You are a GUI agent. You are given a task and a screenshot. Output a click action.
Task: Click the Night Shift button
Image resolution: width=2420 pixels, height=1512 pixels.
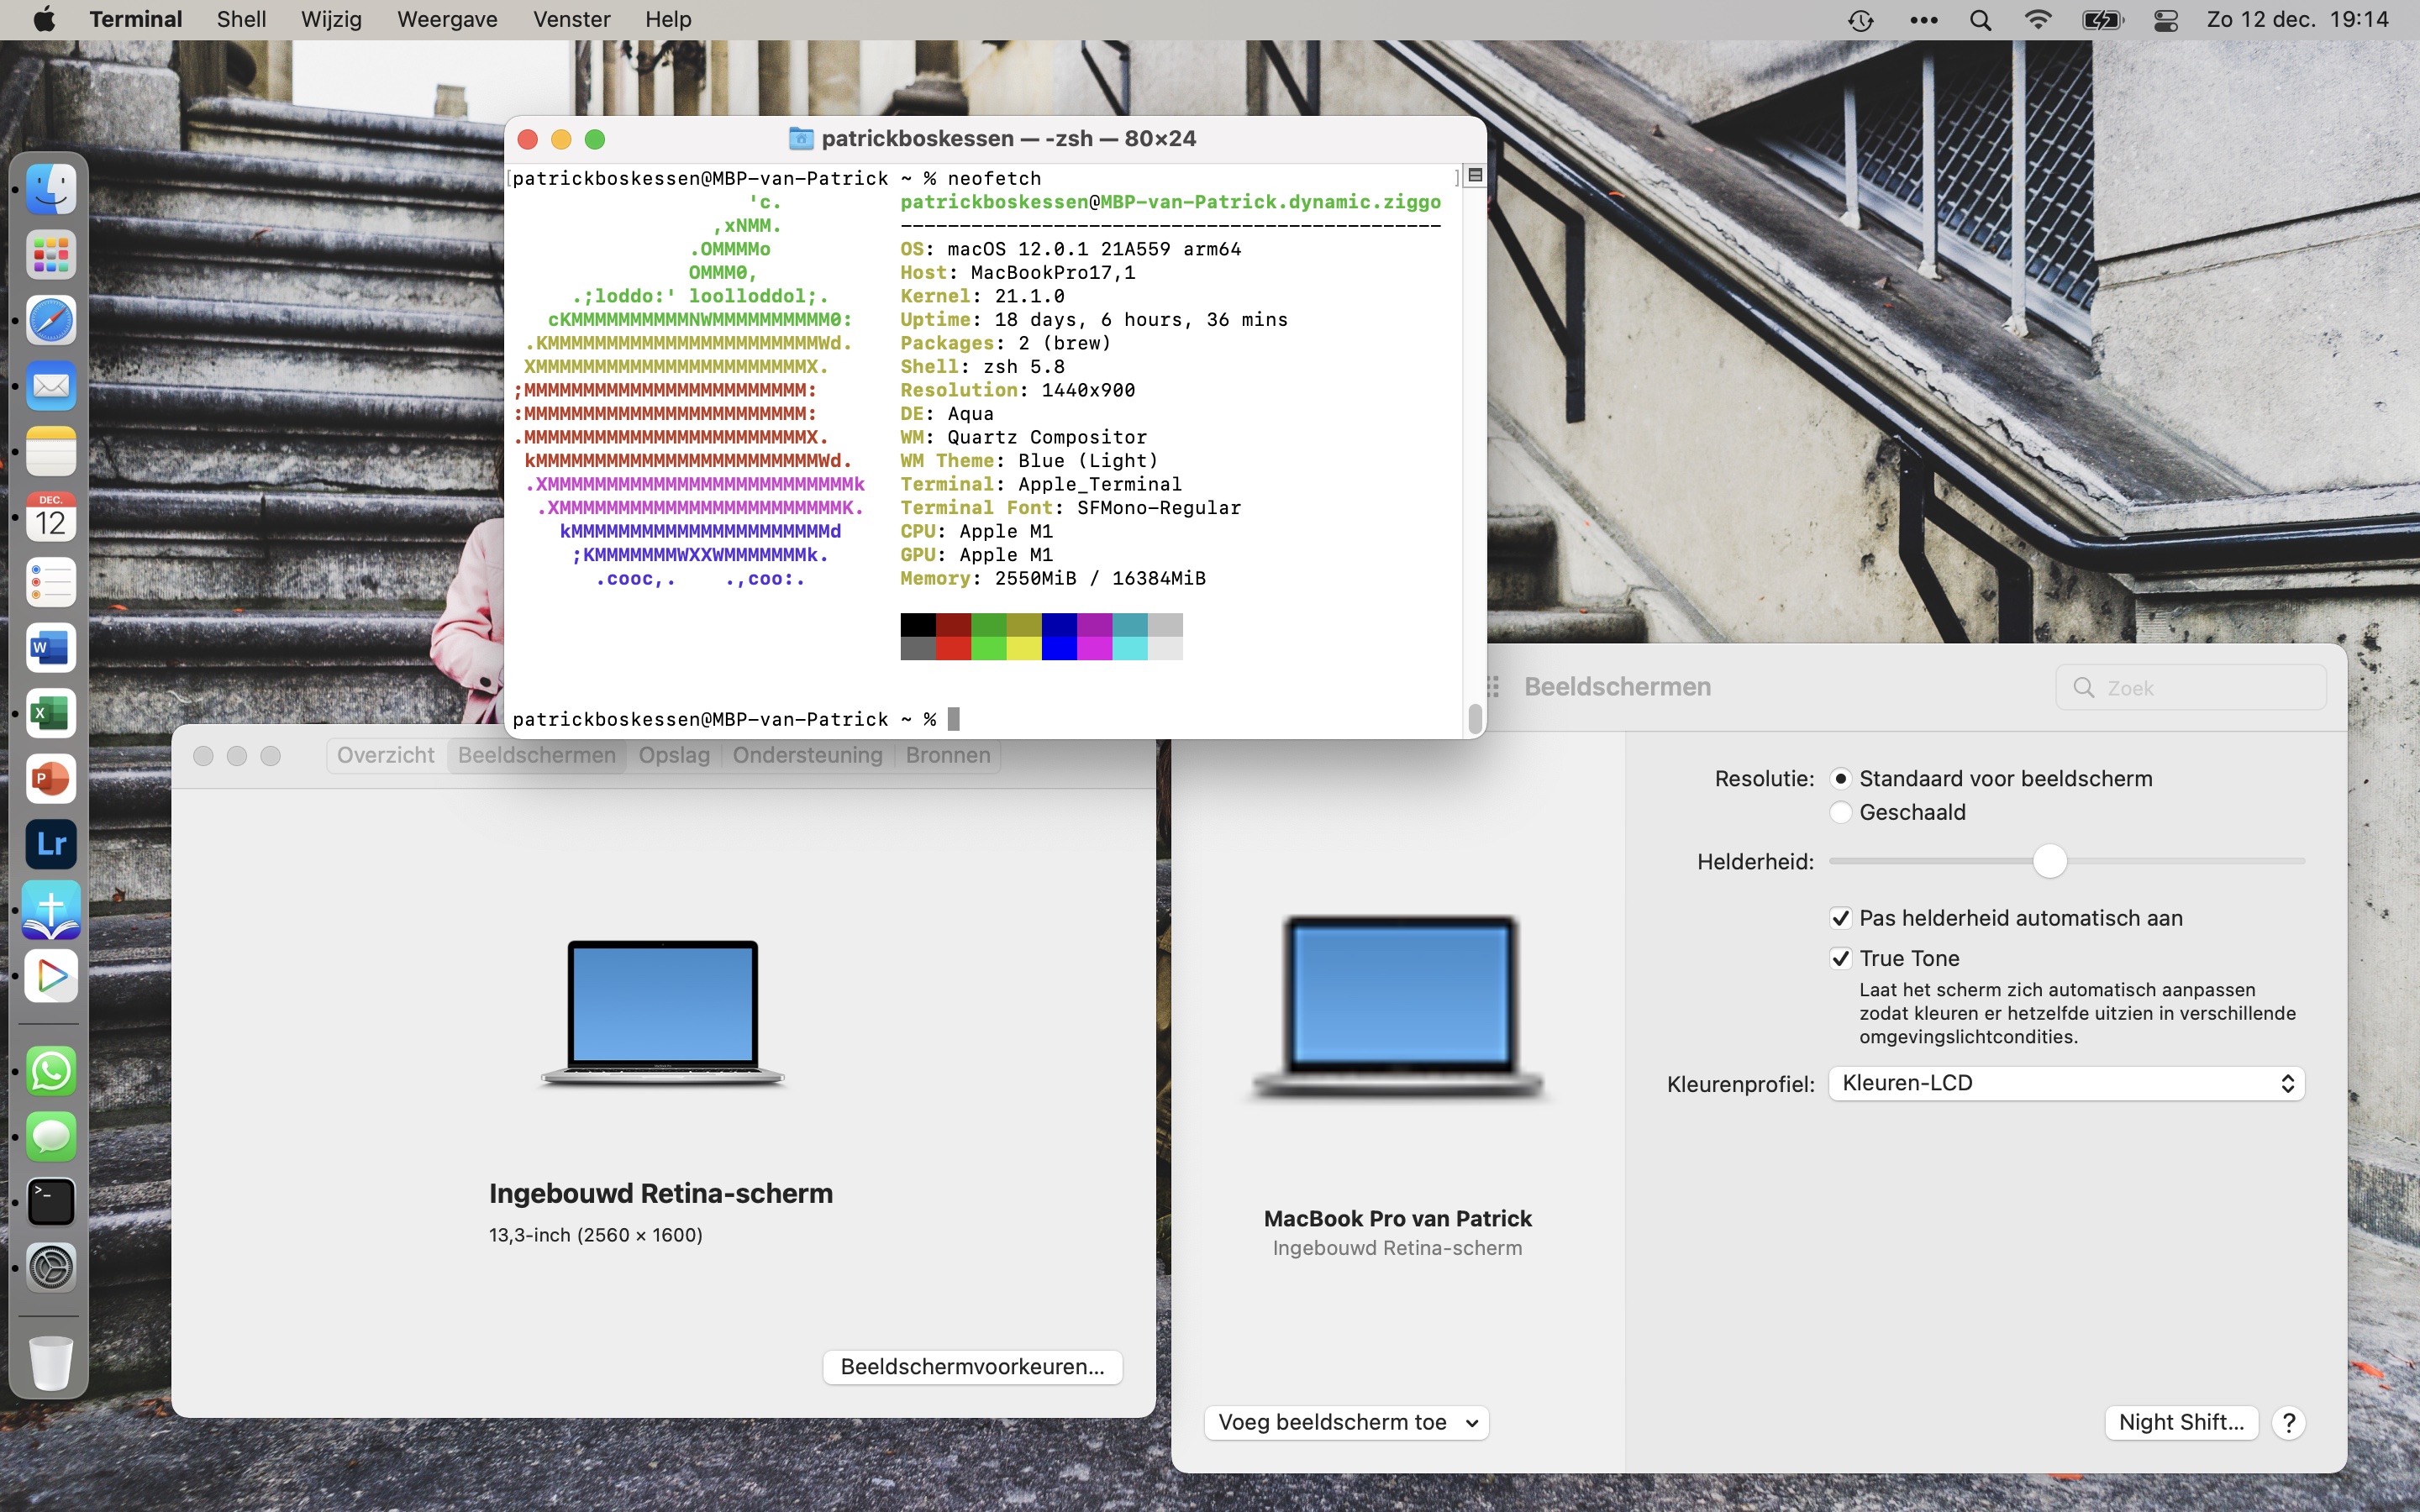(2180, 1422)
